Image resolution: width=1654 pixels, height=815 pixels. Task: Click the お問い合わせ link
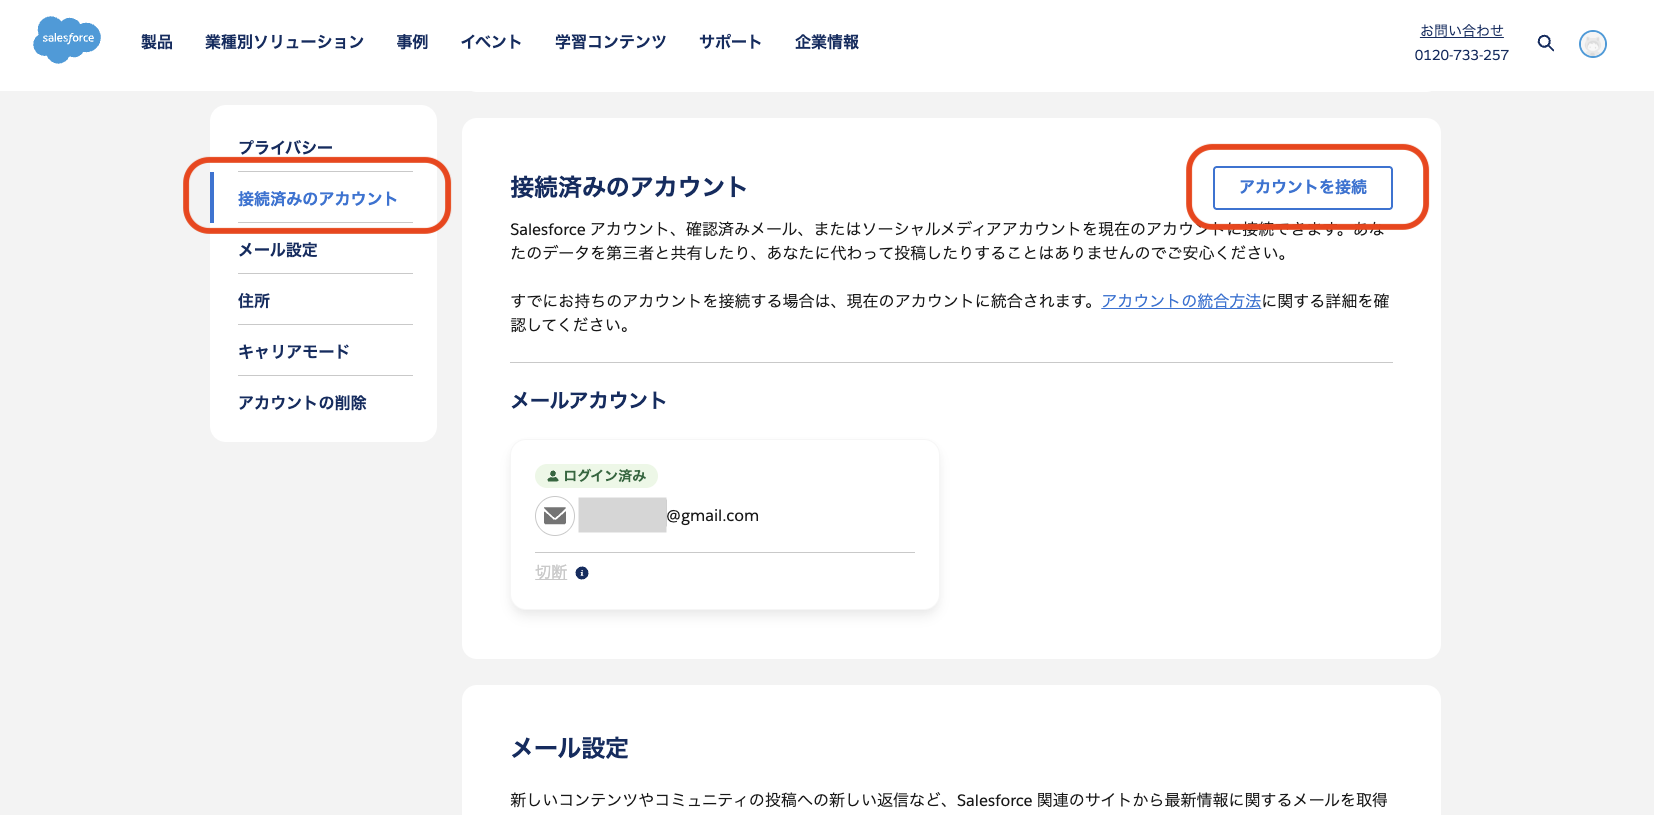tap(1461, 31)
